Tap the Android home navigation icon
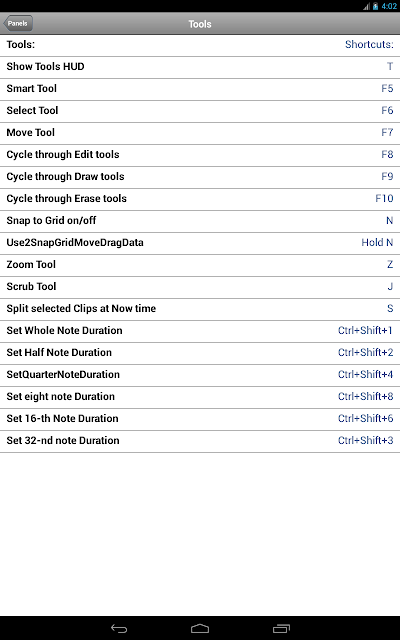Image resolution: width=400 pixels, height=640 pixels. pyautogui.click(x=200, y=629)
